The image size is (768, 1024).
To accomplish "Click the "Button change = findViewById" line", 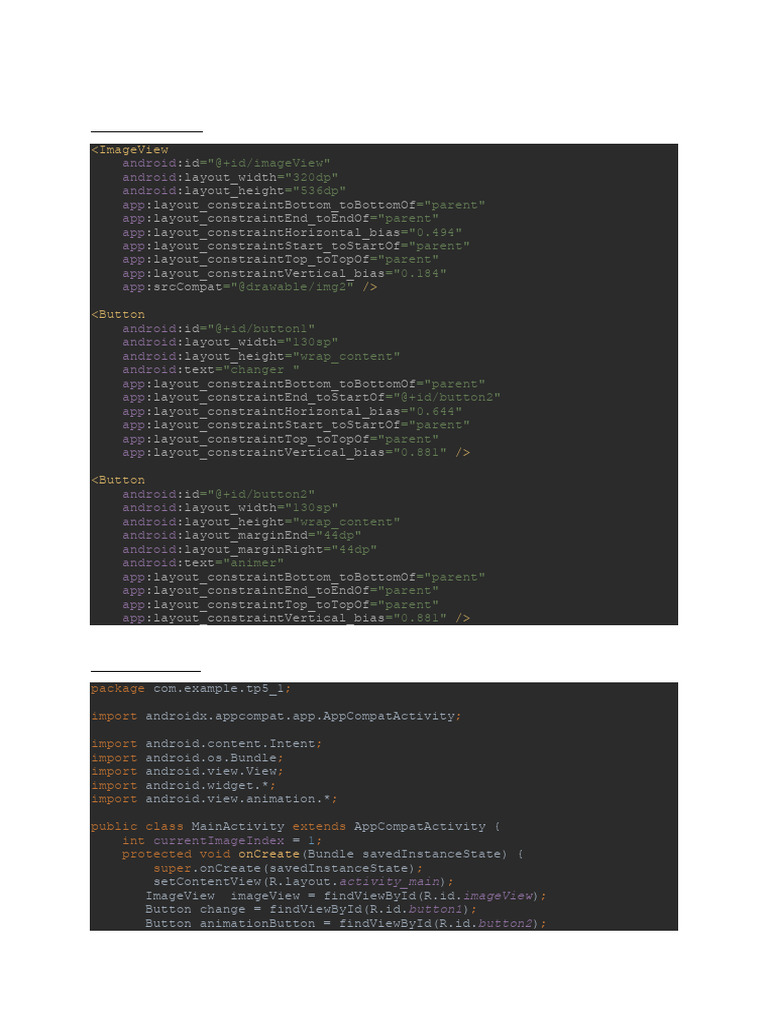I will [311, 910].
